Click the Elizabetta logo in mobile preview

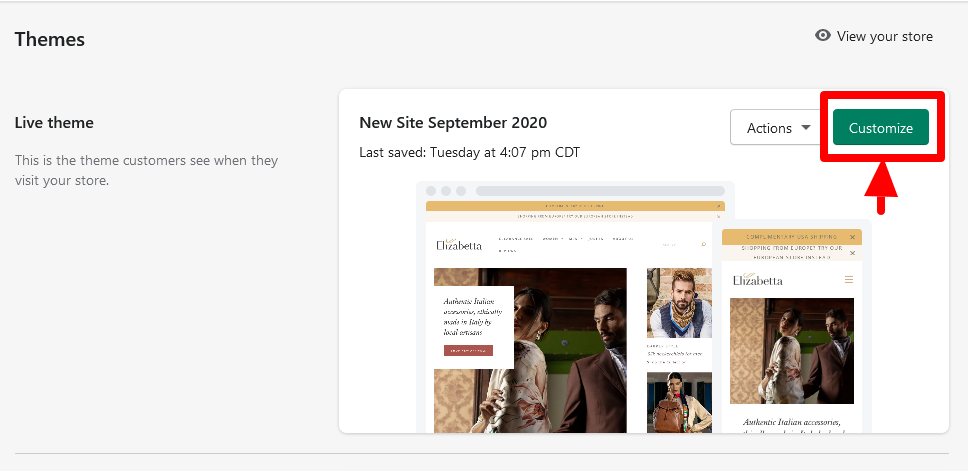pos(757,279)
